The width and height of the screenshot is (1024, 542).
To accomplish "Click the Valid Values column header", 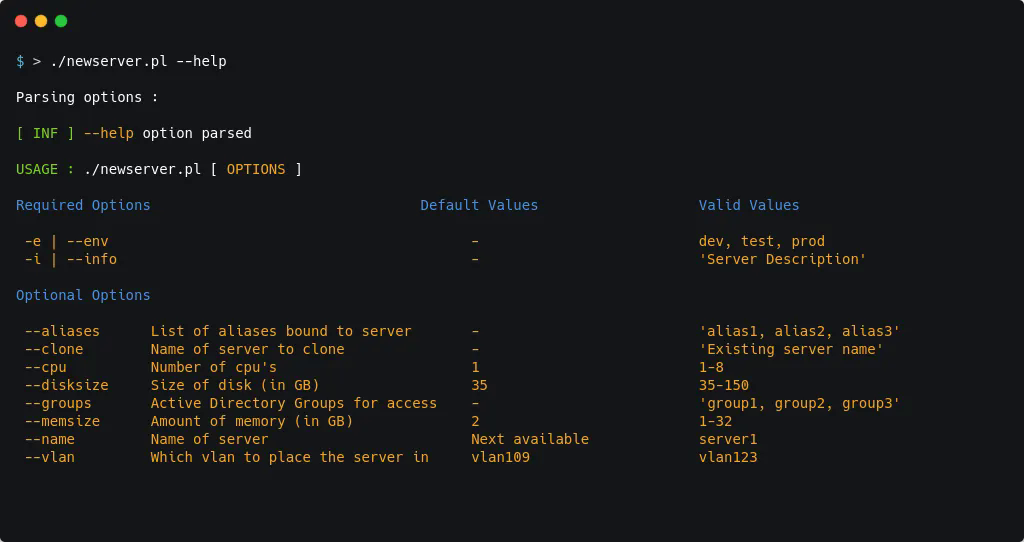I will 749,205.
